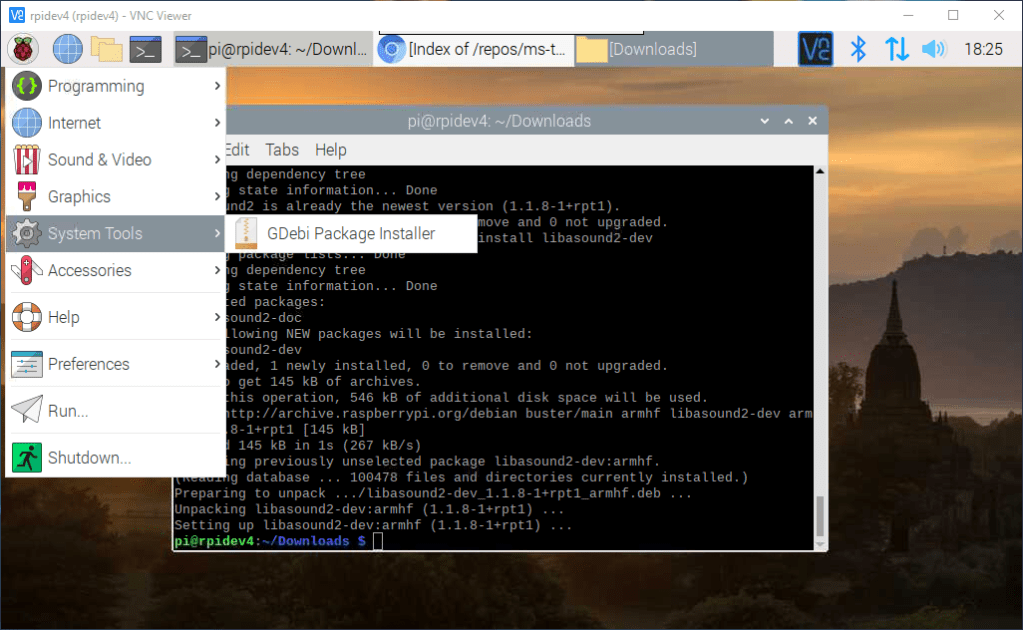
Task: Open Bluetooth options from the system tray
Action: (x=857, y=48)
